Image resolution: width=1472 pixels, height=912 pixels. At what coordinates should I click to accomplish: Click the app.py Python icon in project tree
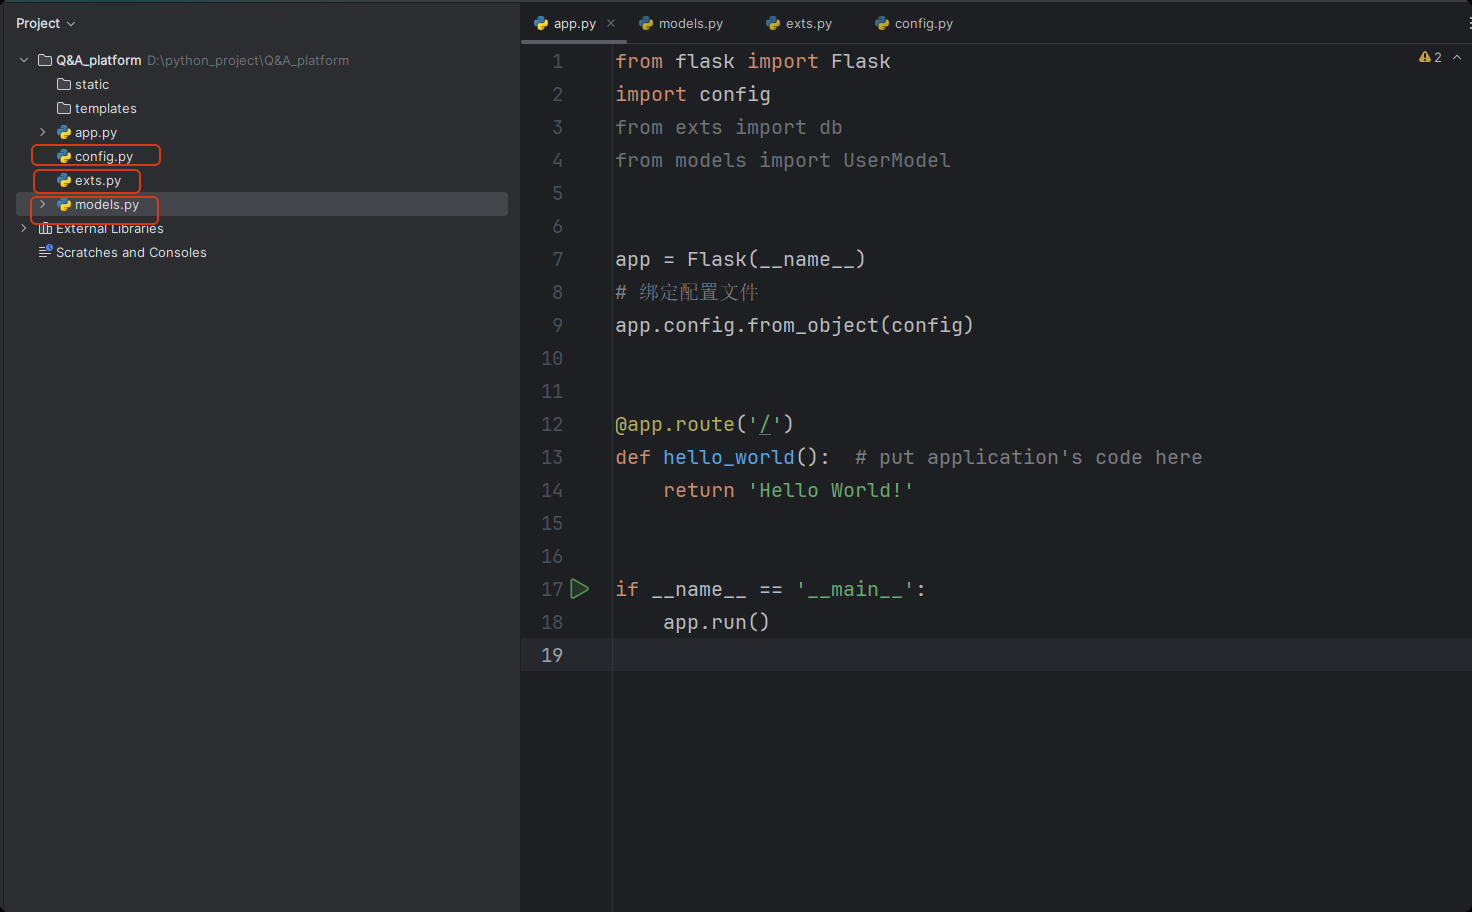(64, 132)
